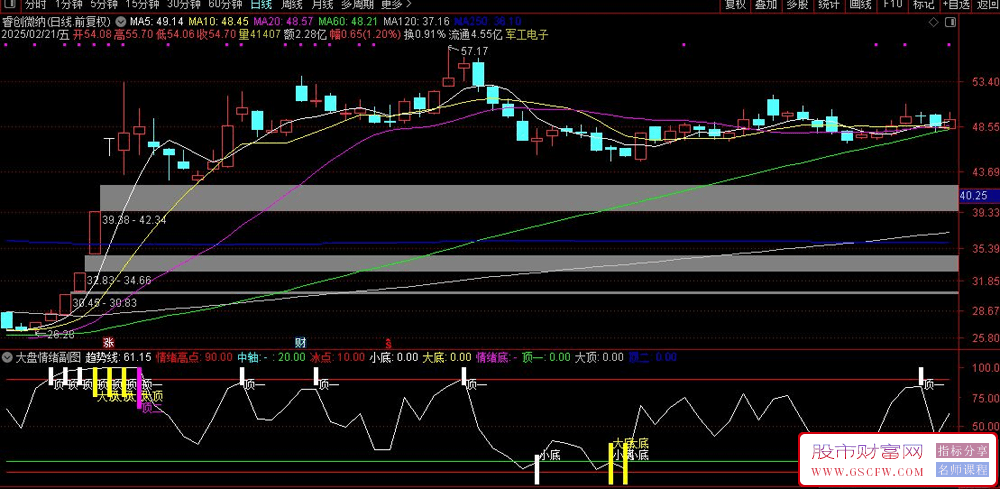Click the 叠加 overlay button
The height and width of the screenshot is (489, 1000).
pyautogui.click(x=766, y=4)
